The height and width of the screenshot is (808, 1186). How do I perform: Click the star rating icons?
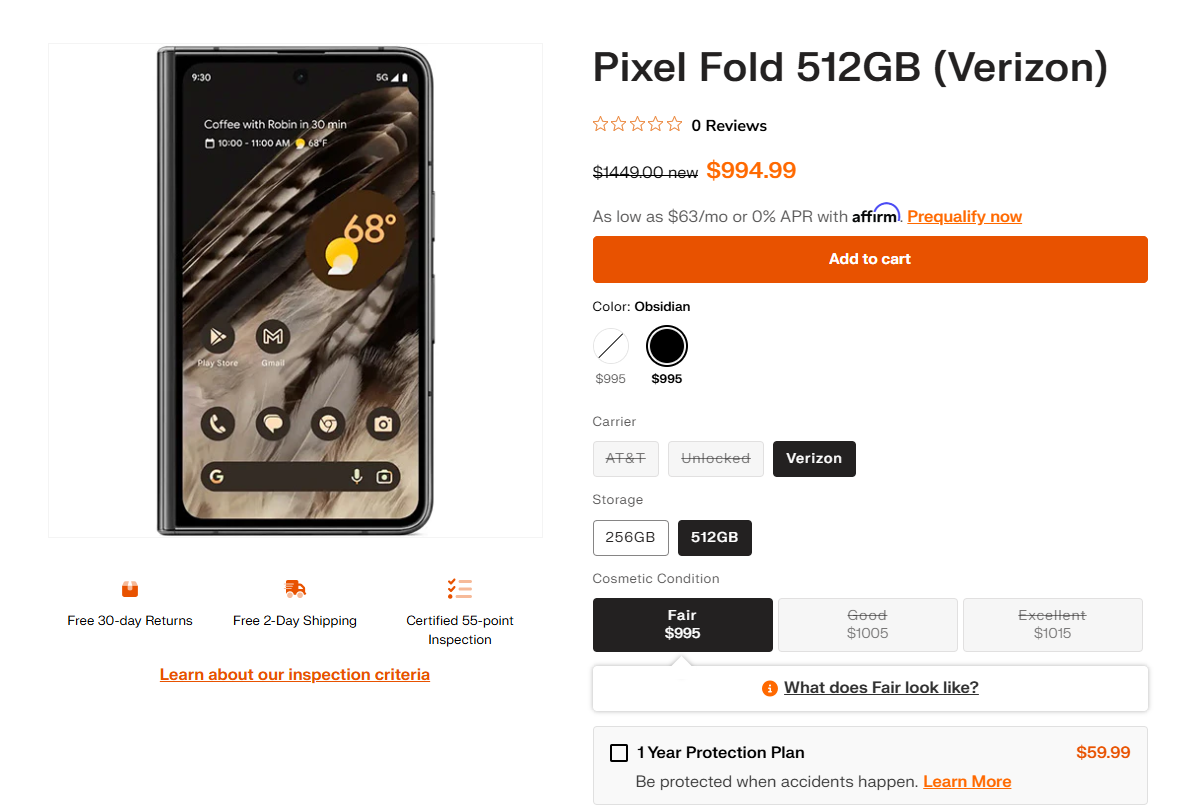click(637, 125)
